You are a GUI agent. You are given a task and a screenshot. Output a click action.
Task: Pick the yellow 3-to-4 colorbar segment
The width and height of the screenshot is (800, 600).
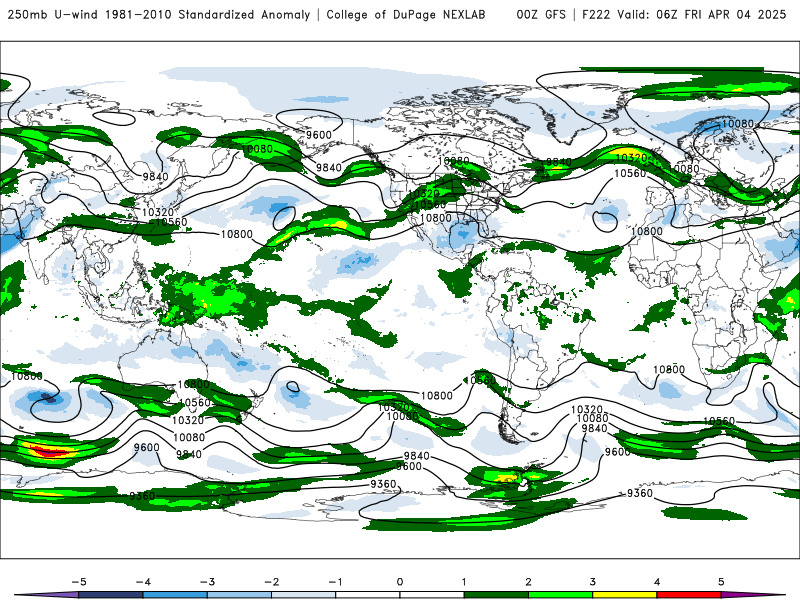tap(625, 595)
